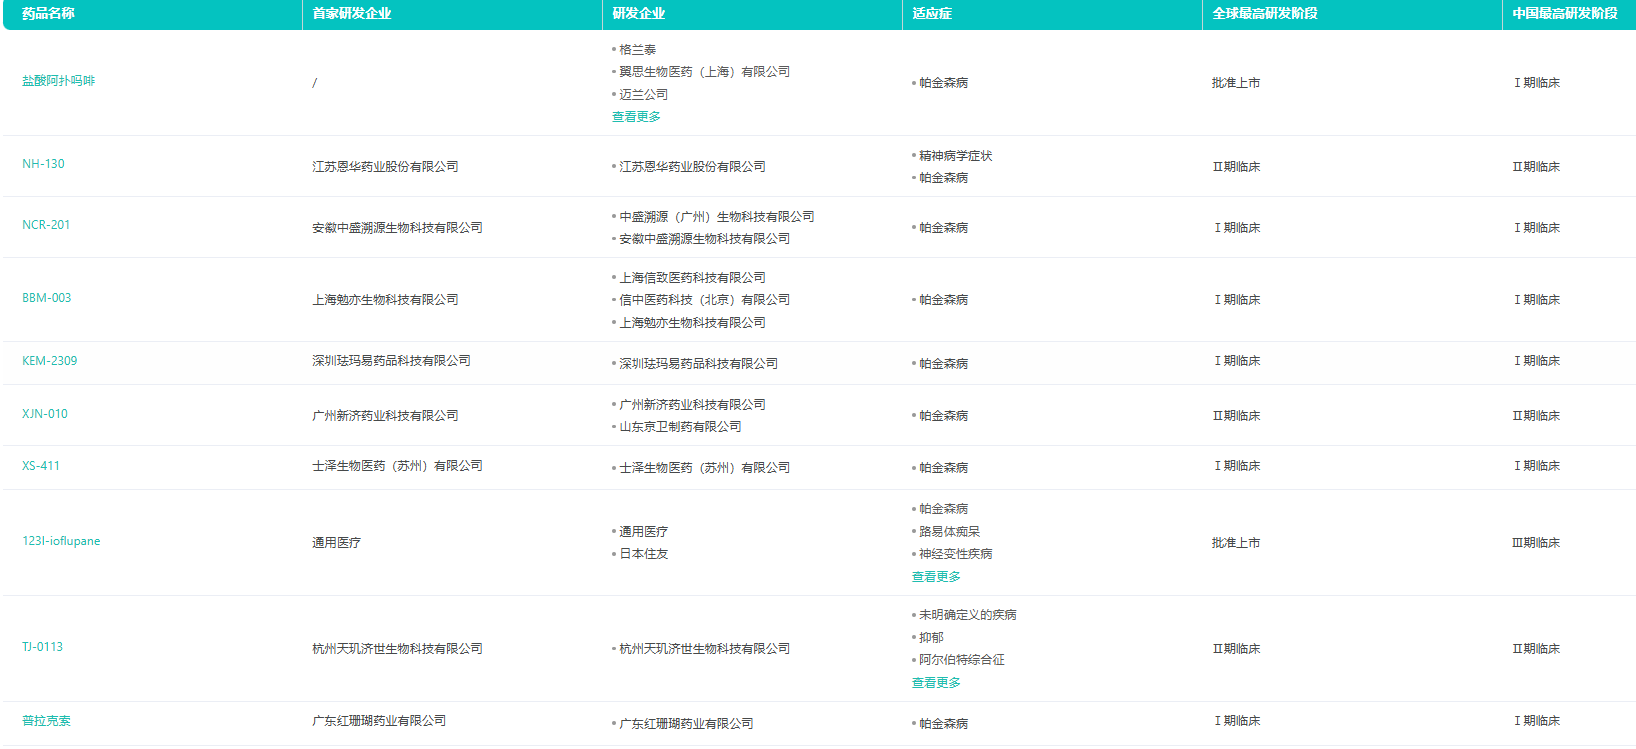
Task: Click the 药品名称 column header
Action: pos(48,14)
